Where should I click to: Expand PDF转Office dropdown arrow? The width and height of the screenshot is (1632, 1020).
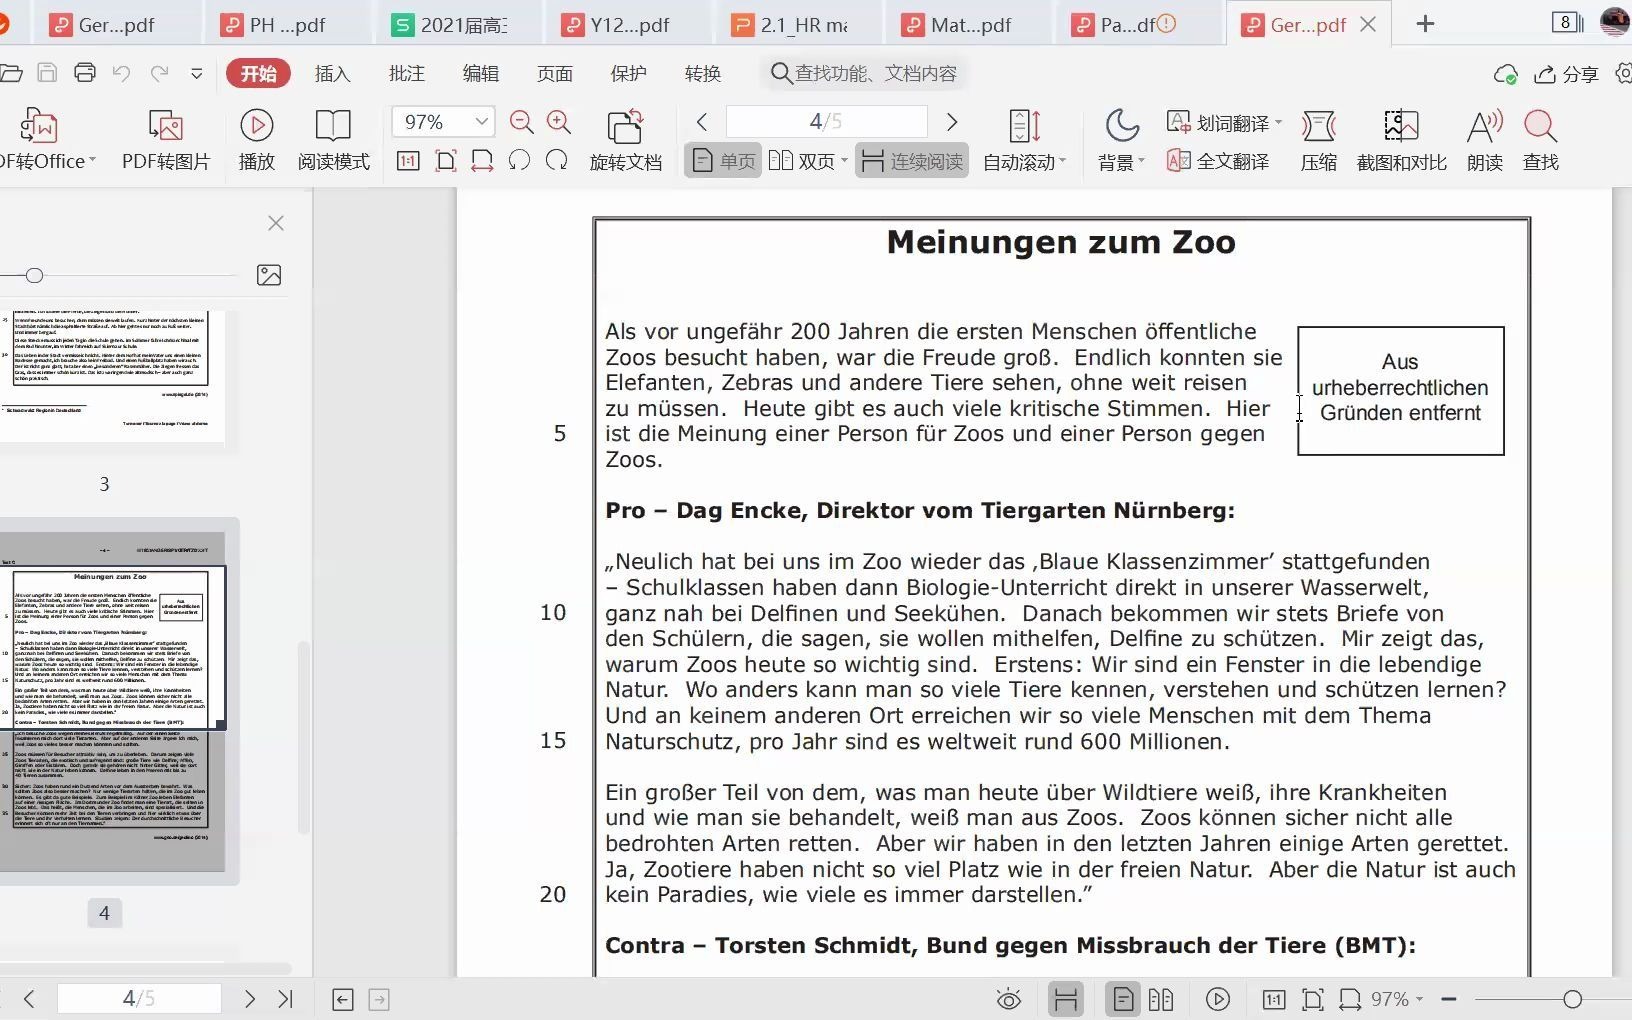pyautogui.click(x=92, y=161)
